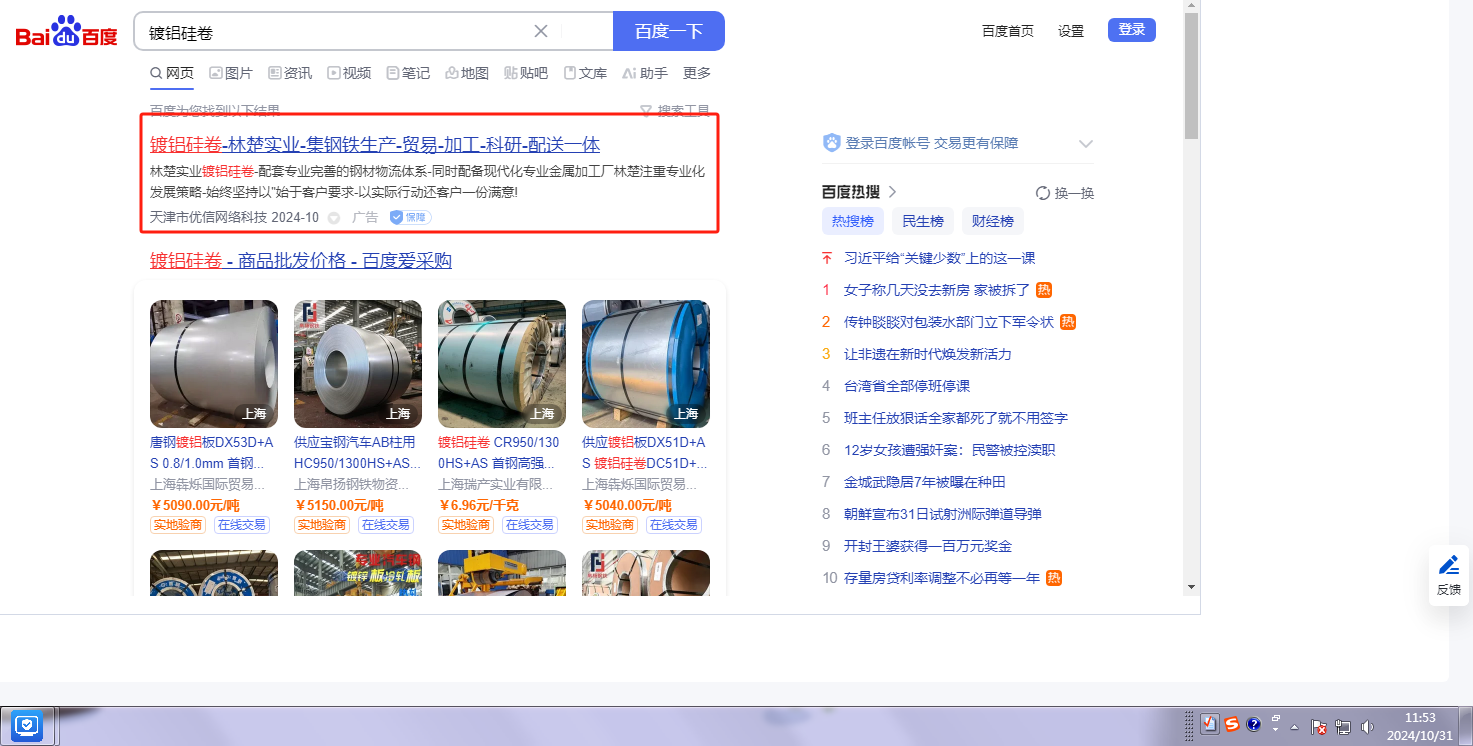The height and width of the screenshot is (746, 1473).
Task: Open the 唐钢镀铝板DX53D+AS product title
Action: 214,453
